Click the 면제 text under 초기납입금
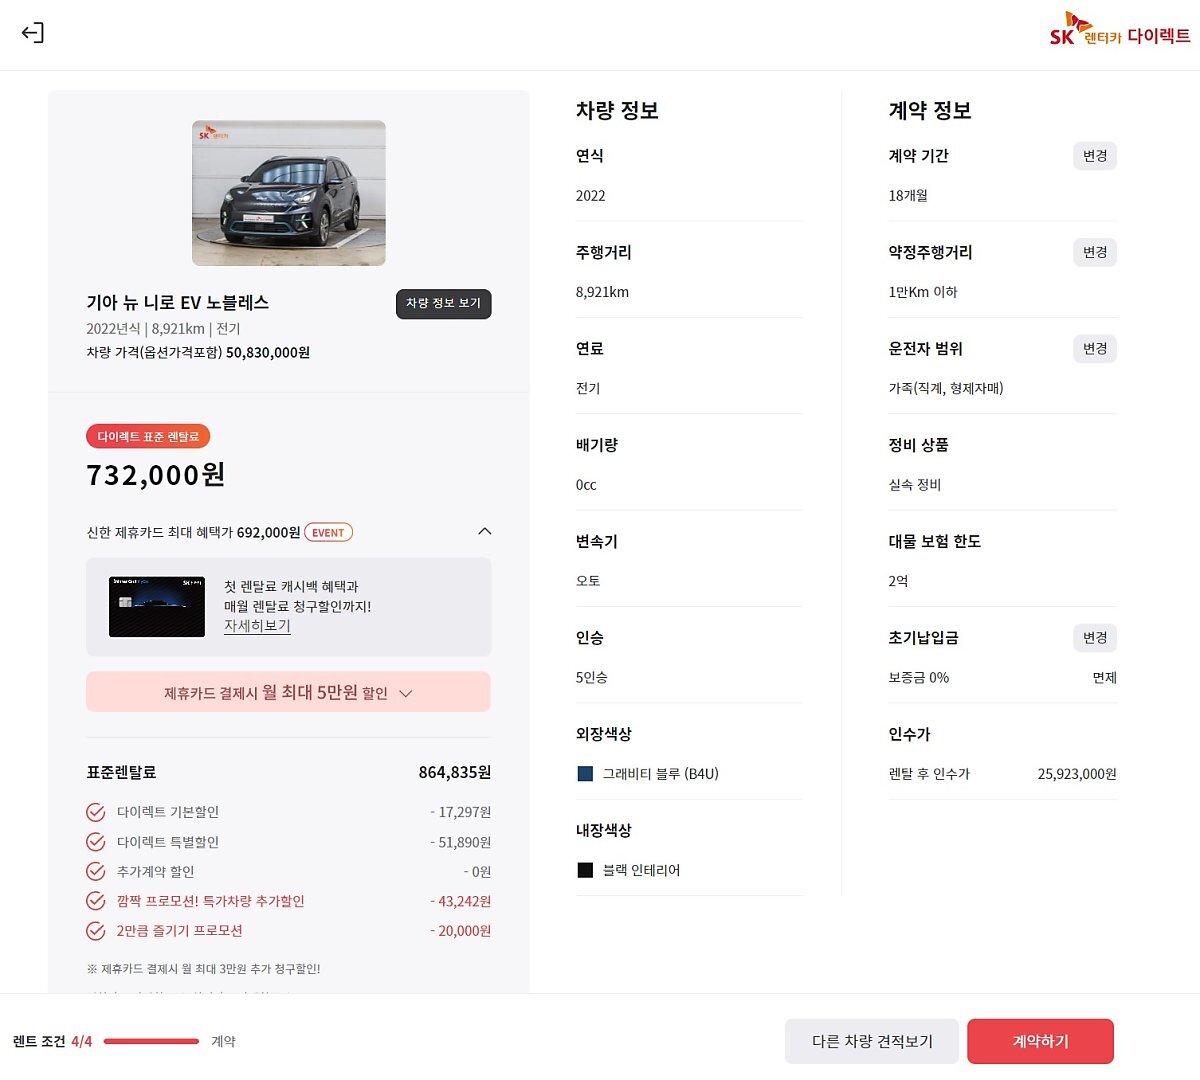1200x1080 pixels. 1104,678
